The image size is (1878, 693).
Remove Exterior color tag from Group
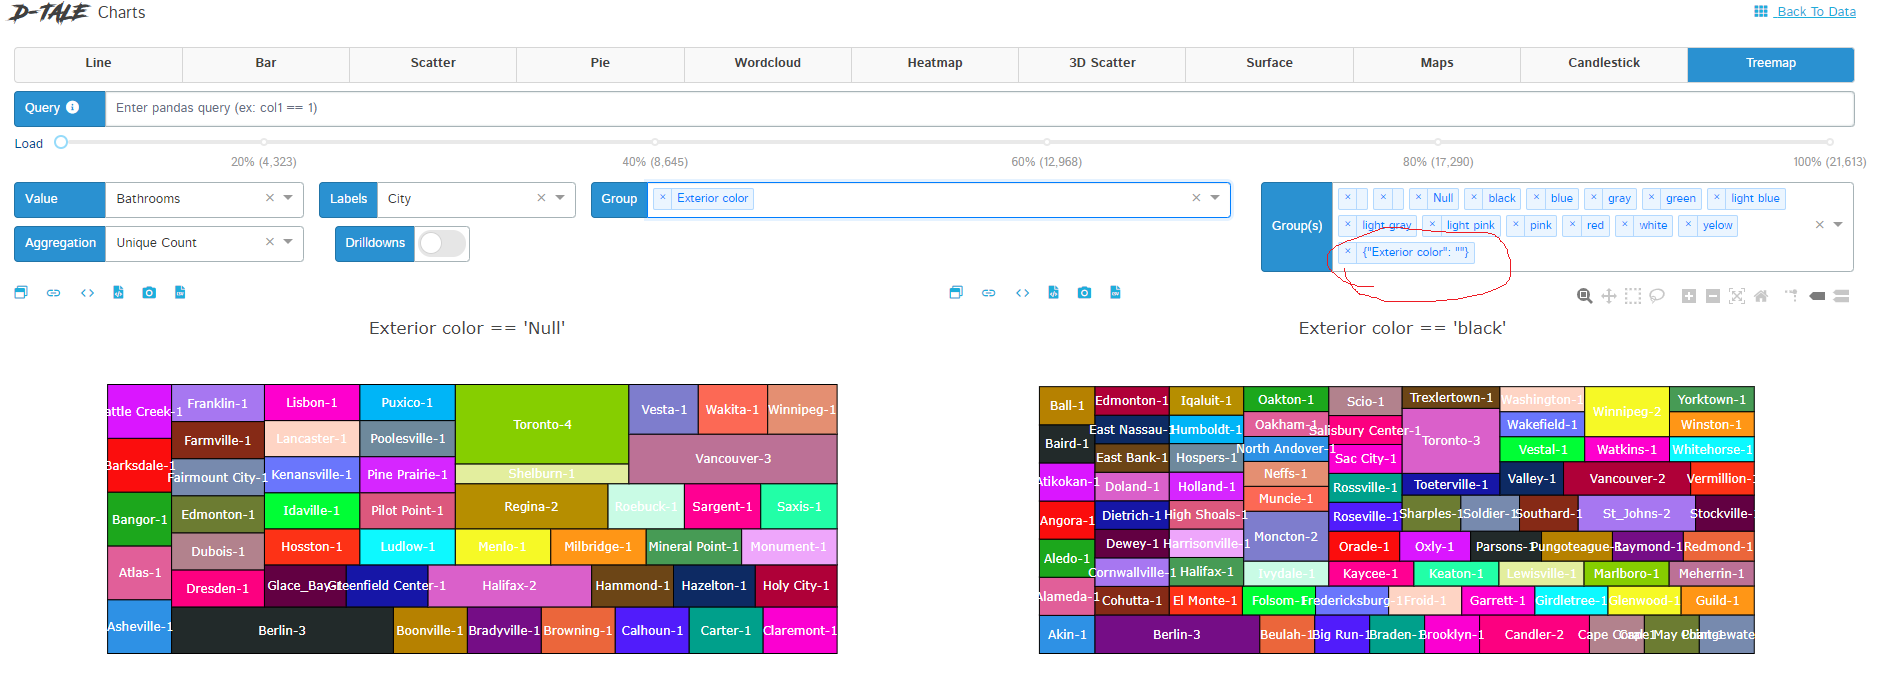pos(663,198)
